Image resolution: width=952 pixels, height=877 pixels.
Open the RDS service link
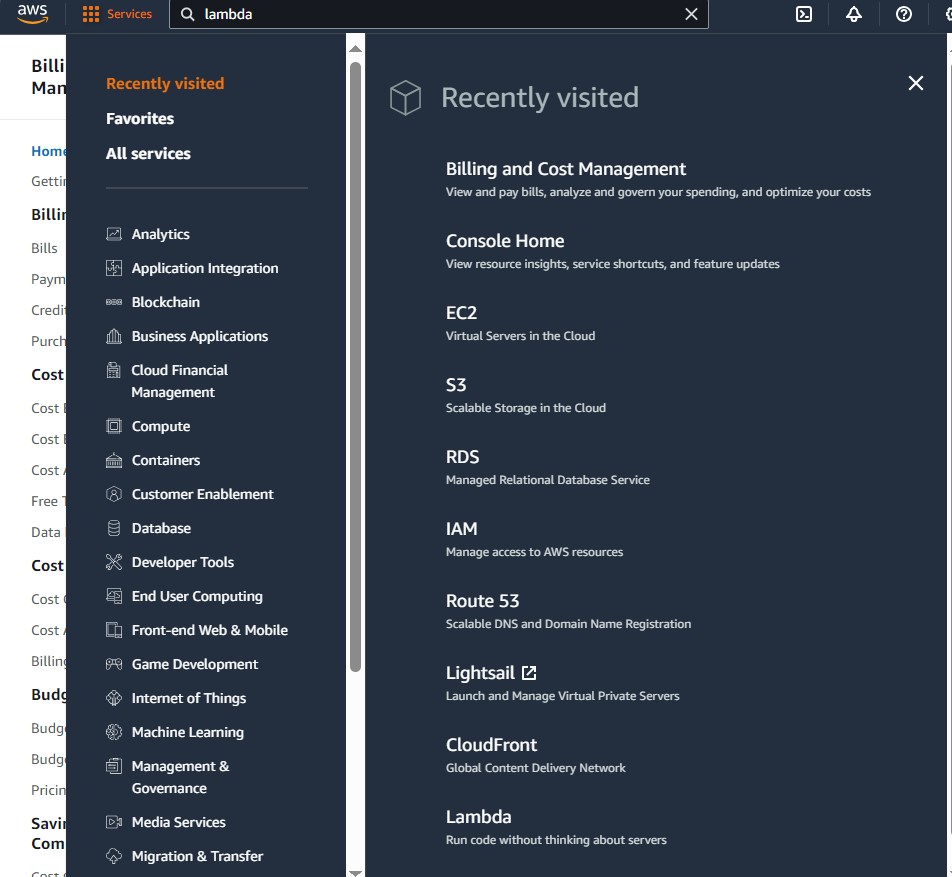click(462, 457)
